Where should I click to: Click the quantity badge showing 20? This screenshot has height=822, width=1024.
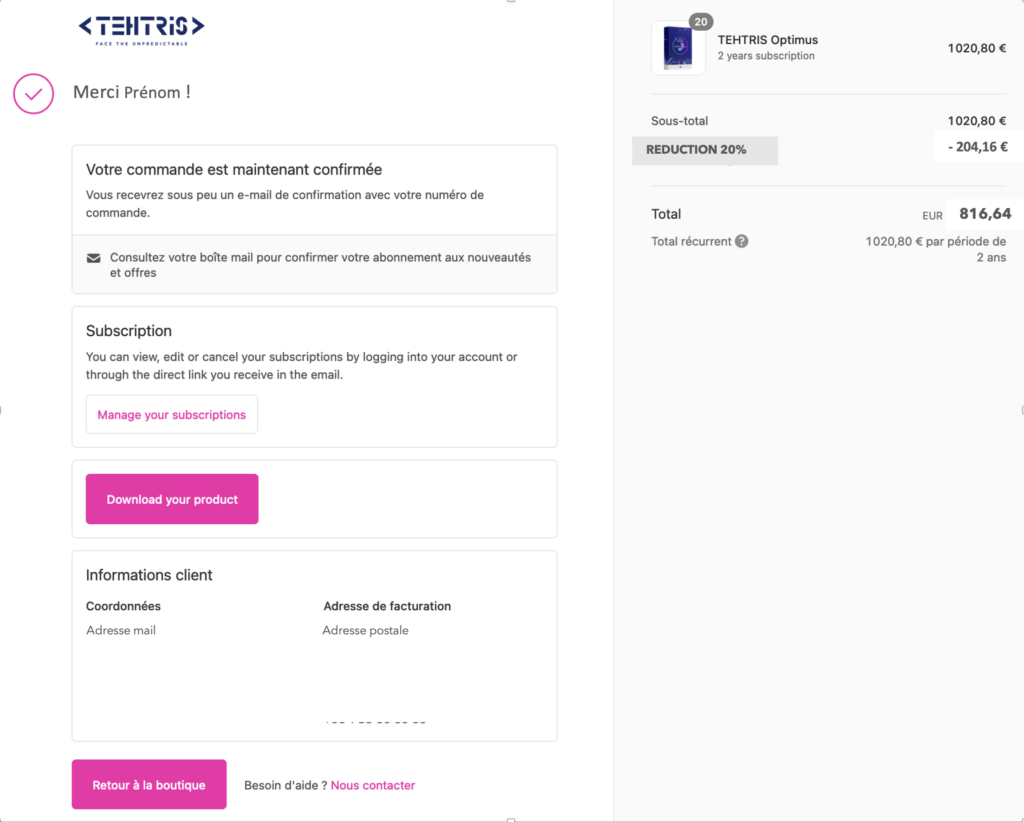(x=701, y=22)
